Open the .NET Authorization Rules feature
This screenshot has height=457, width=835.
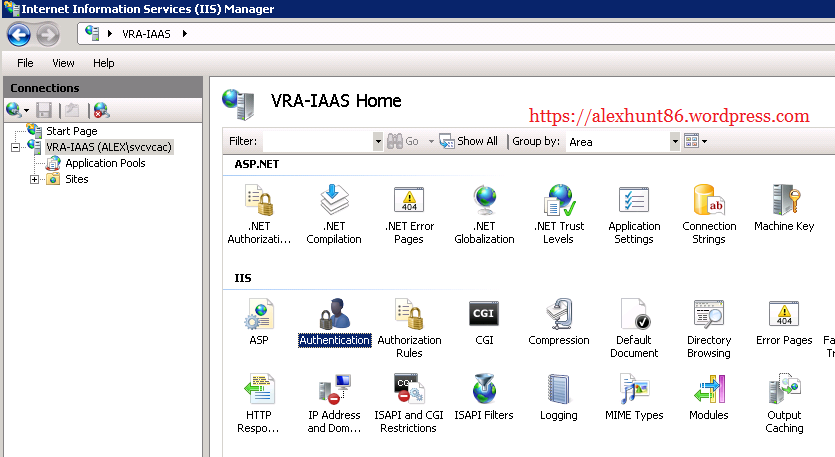coord(259,214)
